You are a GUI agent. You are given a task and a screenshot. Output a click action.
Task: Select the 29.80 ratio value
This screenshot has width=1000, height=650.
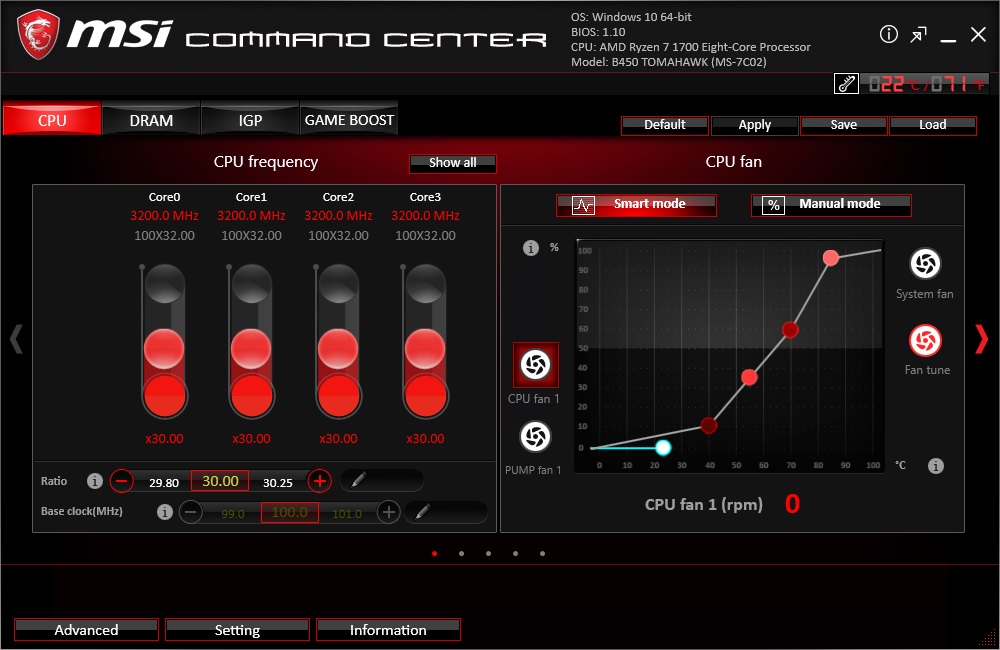(x=164, y=483)
